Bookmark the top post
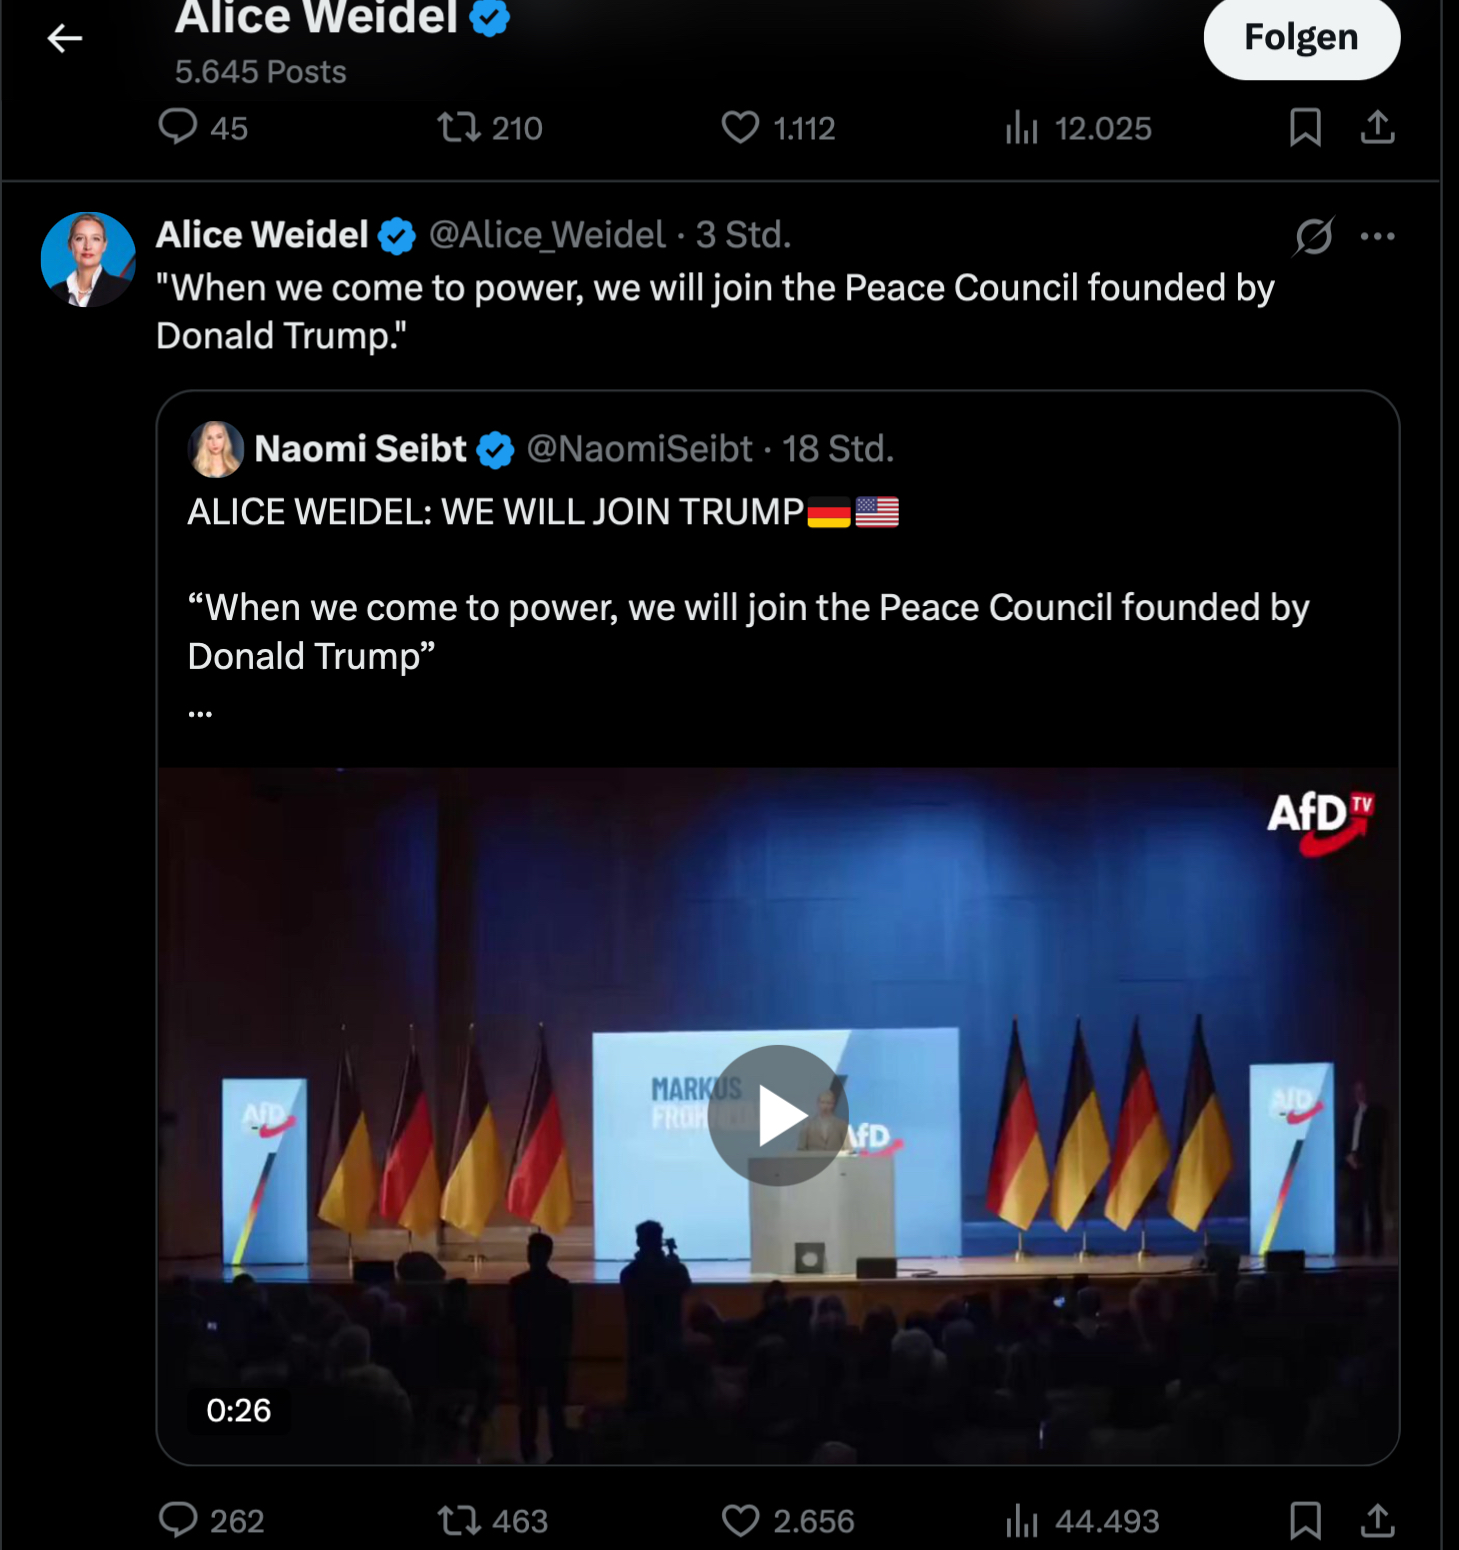The height and width of the screenshot is (1550, 1459). (x=1305, y=128)
